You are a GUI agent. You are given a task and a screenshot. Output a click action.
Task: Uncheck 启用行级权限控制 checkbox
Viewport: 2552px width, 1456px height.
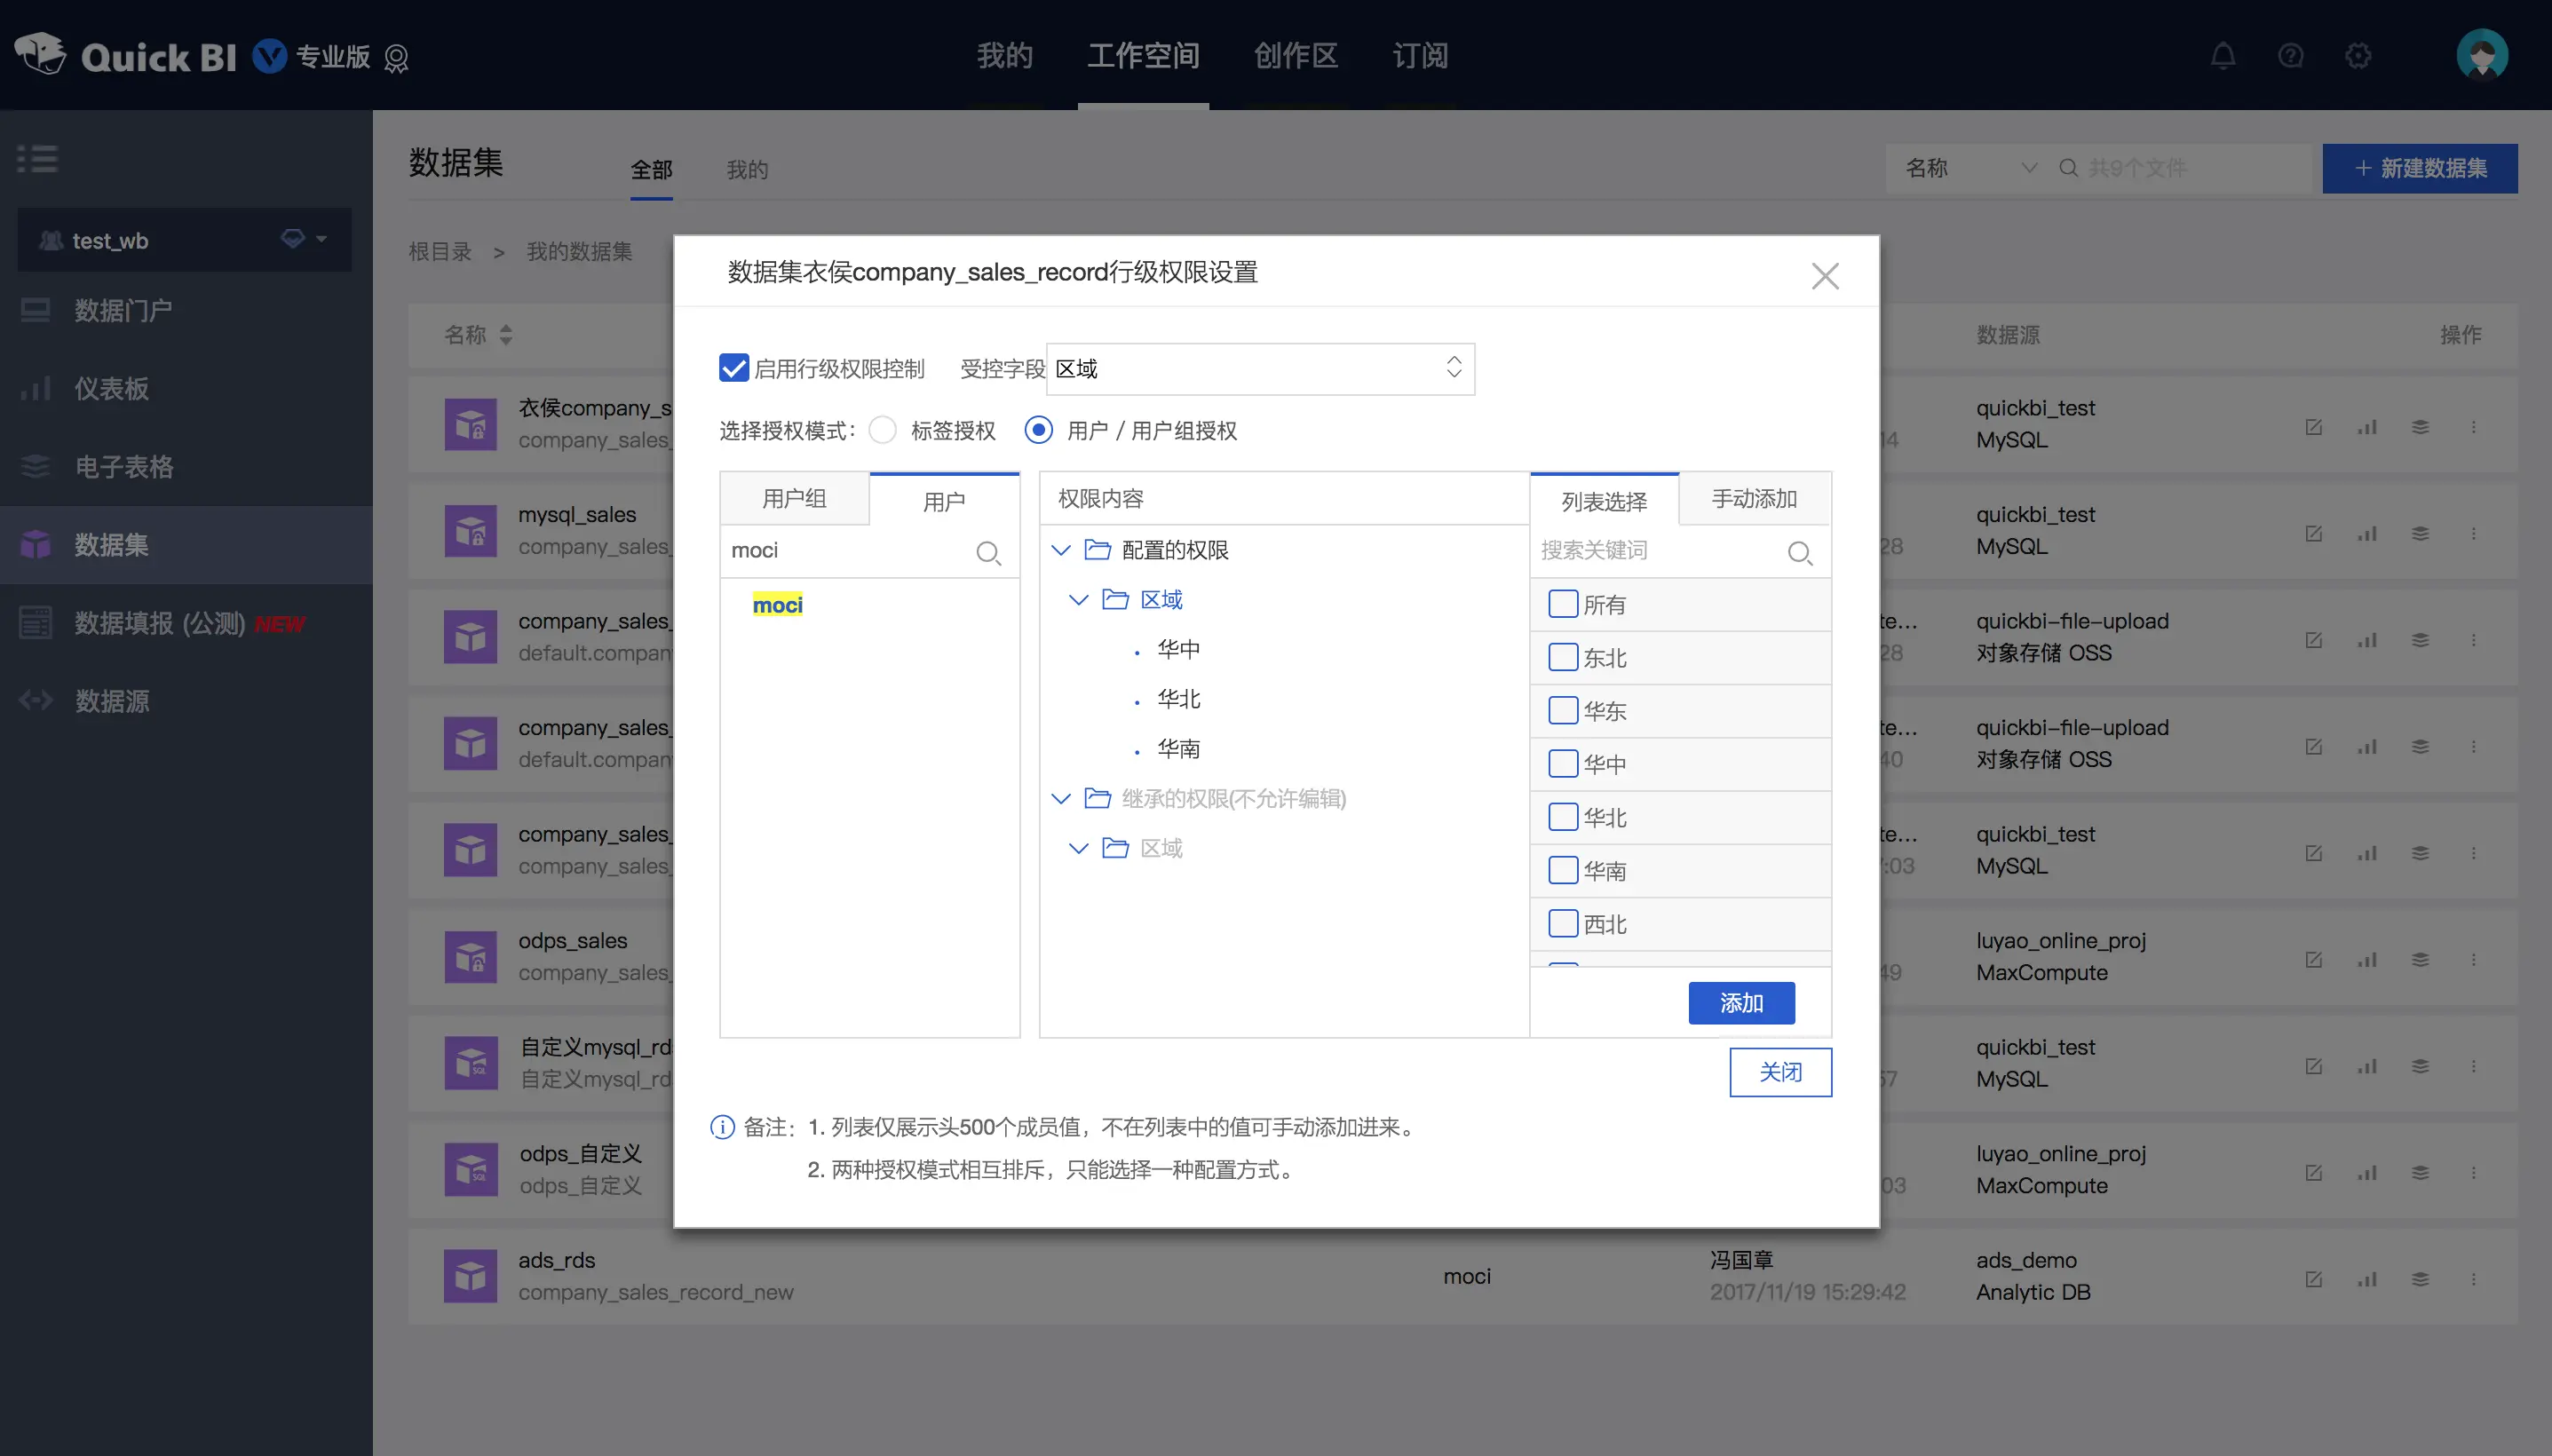(x=734, y=368)
